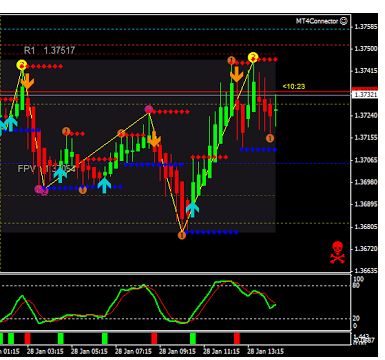Click orange circle 1 below the latest candles
This screenshot has height=360, width=385.
point(270,138)
